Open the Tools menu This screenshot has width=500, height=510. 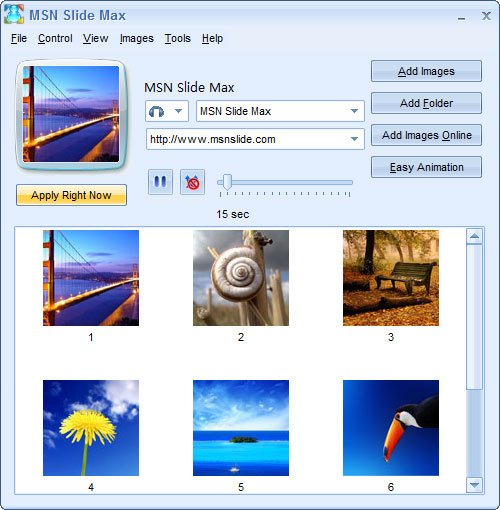[x=178, y=38]
